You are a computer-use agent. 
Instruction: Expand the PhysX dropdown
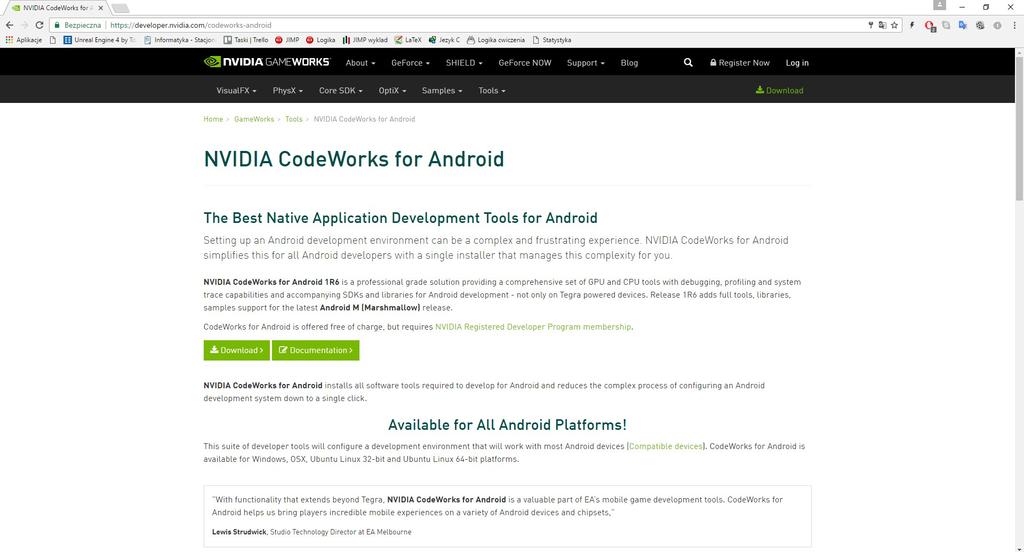tap(288, 91)
